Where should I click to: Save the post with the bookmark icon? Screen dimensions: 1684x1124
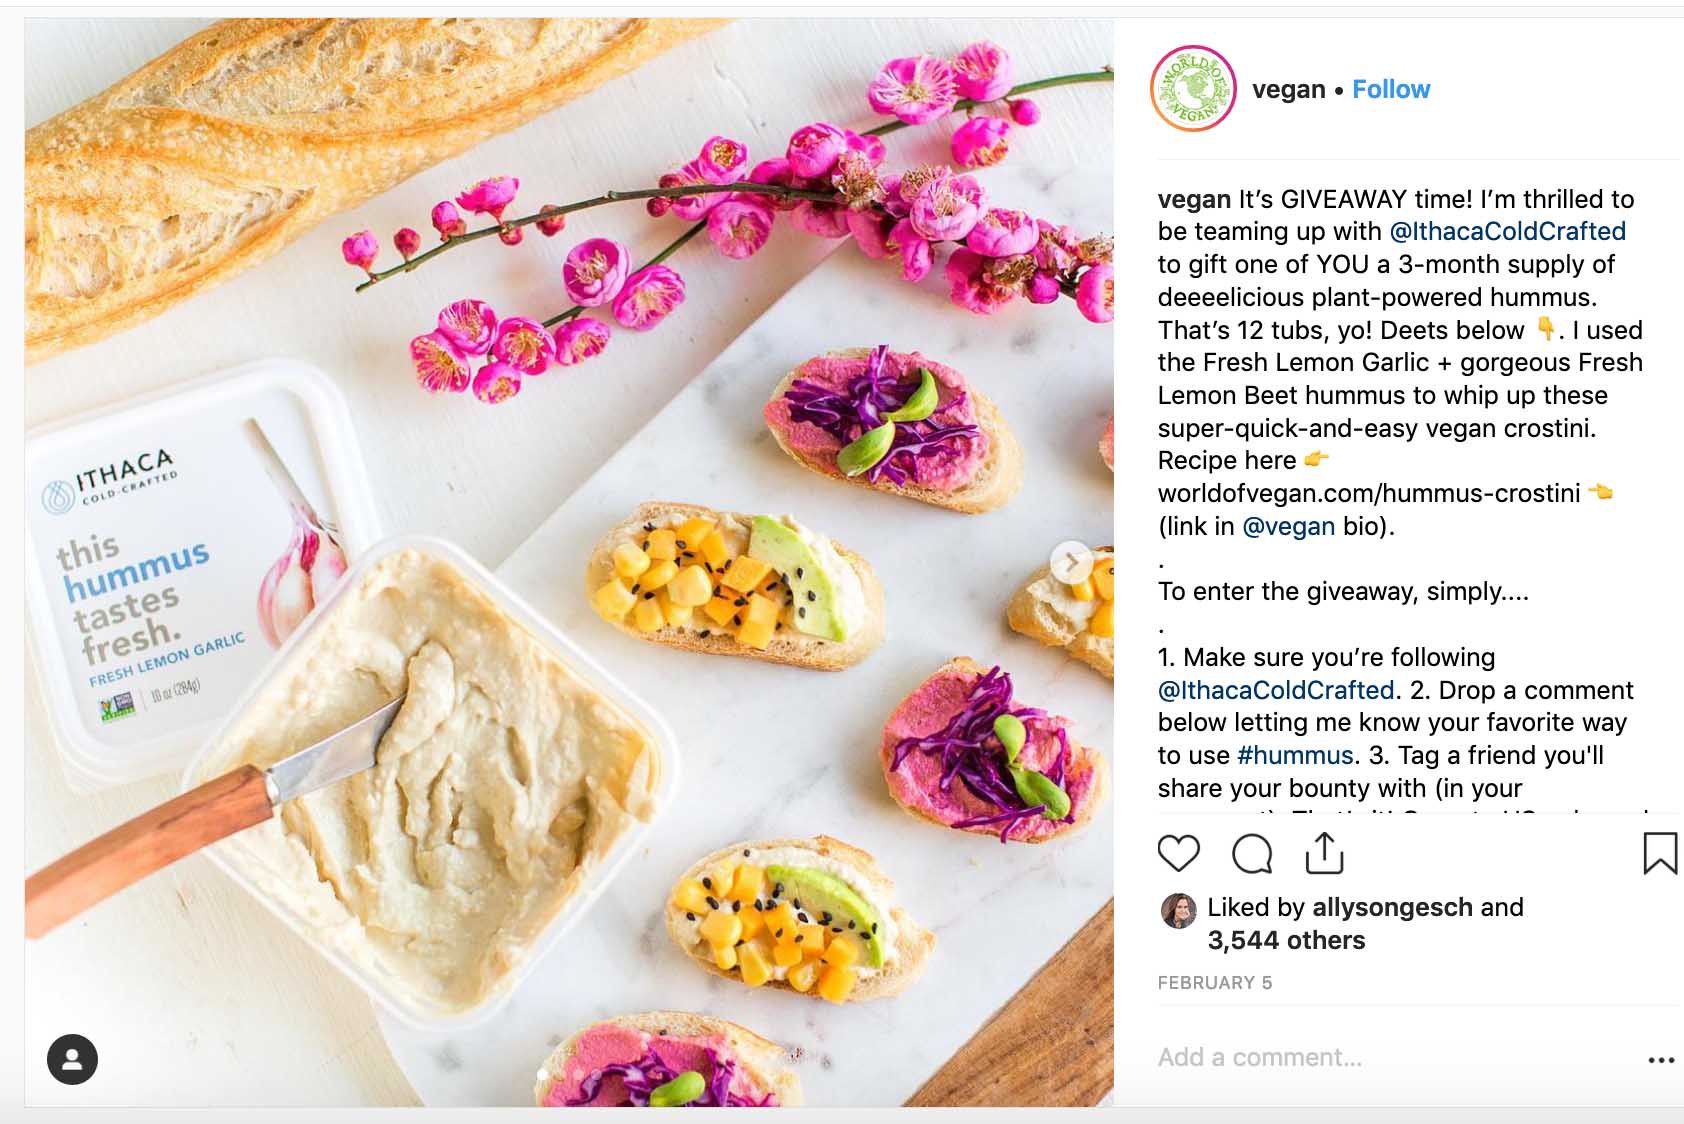click(x=1660, y=853)
